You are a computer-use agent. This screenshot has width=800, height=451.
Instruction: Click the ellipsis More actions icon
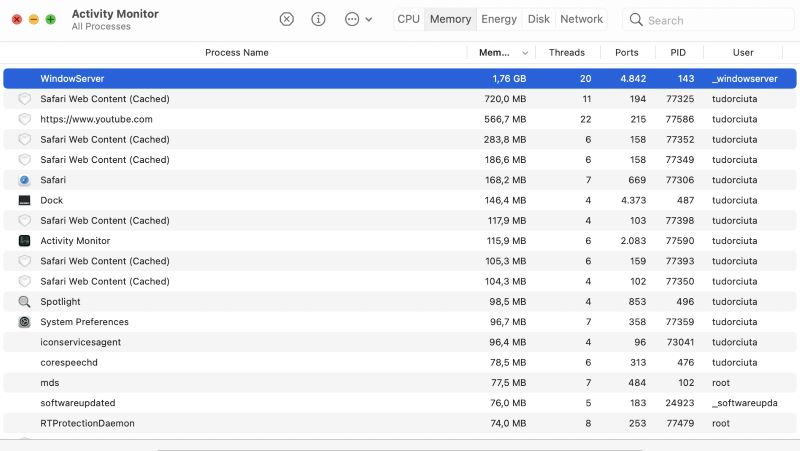352,19
